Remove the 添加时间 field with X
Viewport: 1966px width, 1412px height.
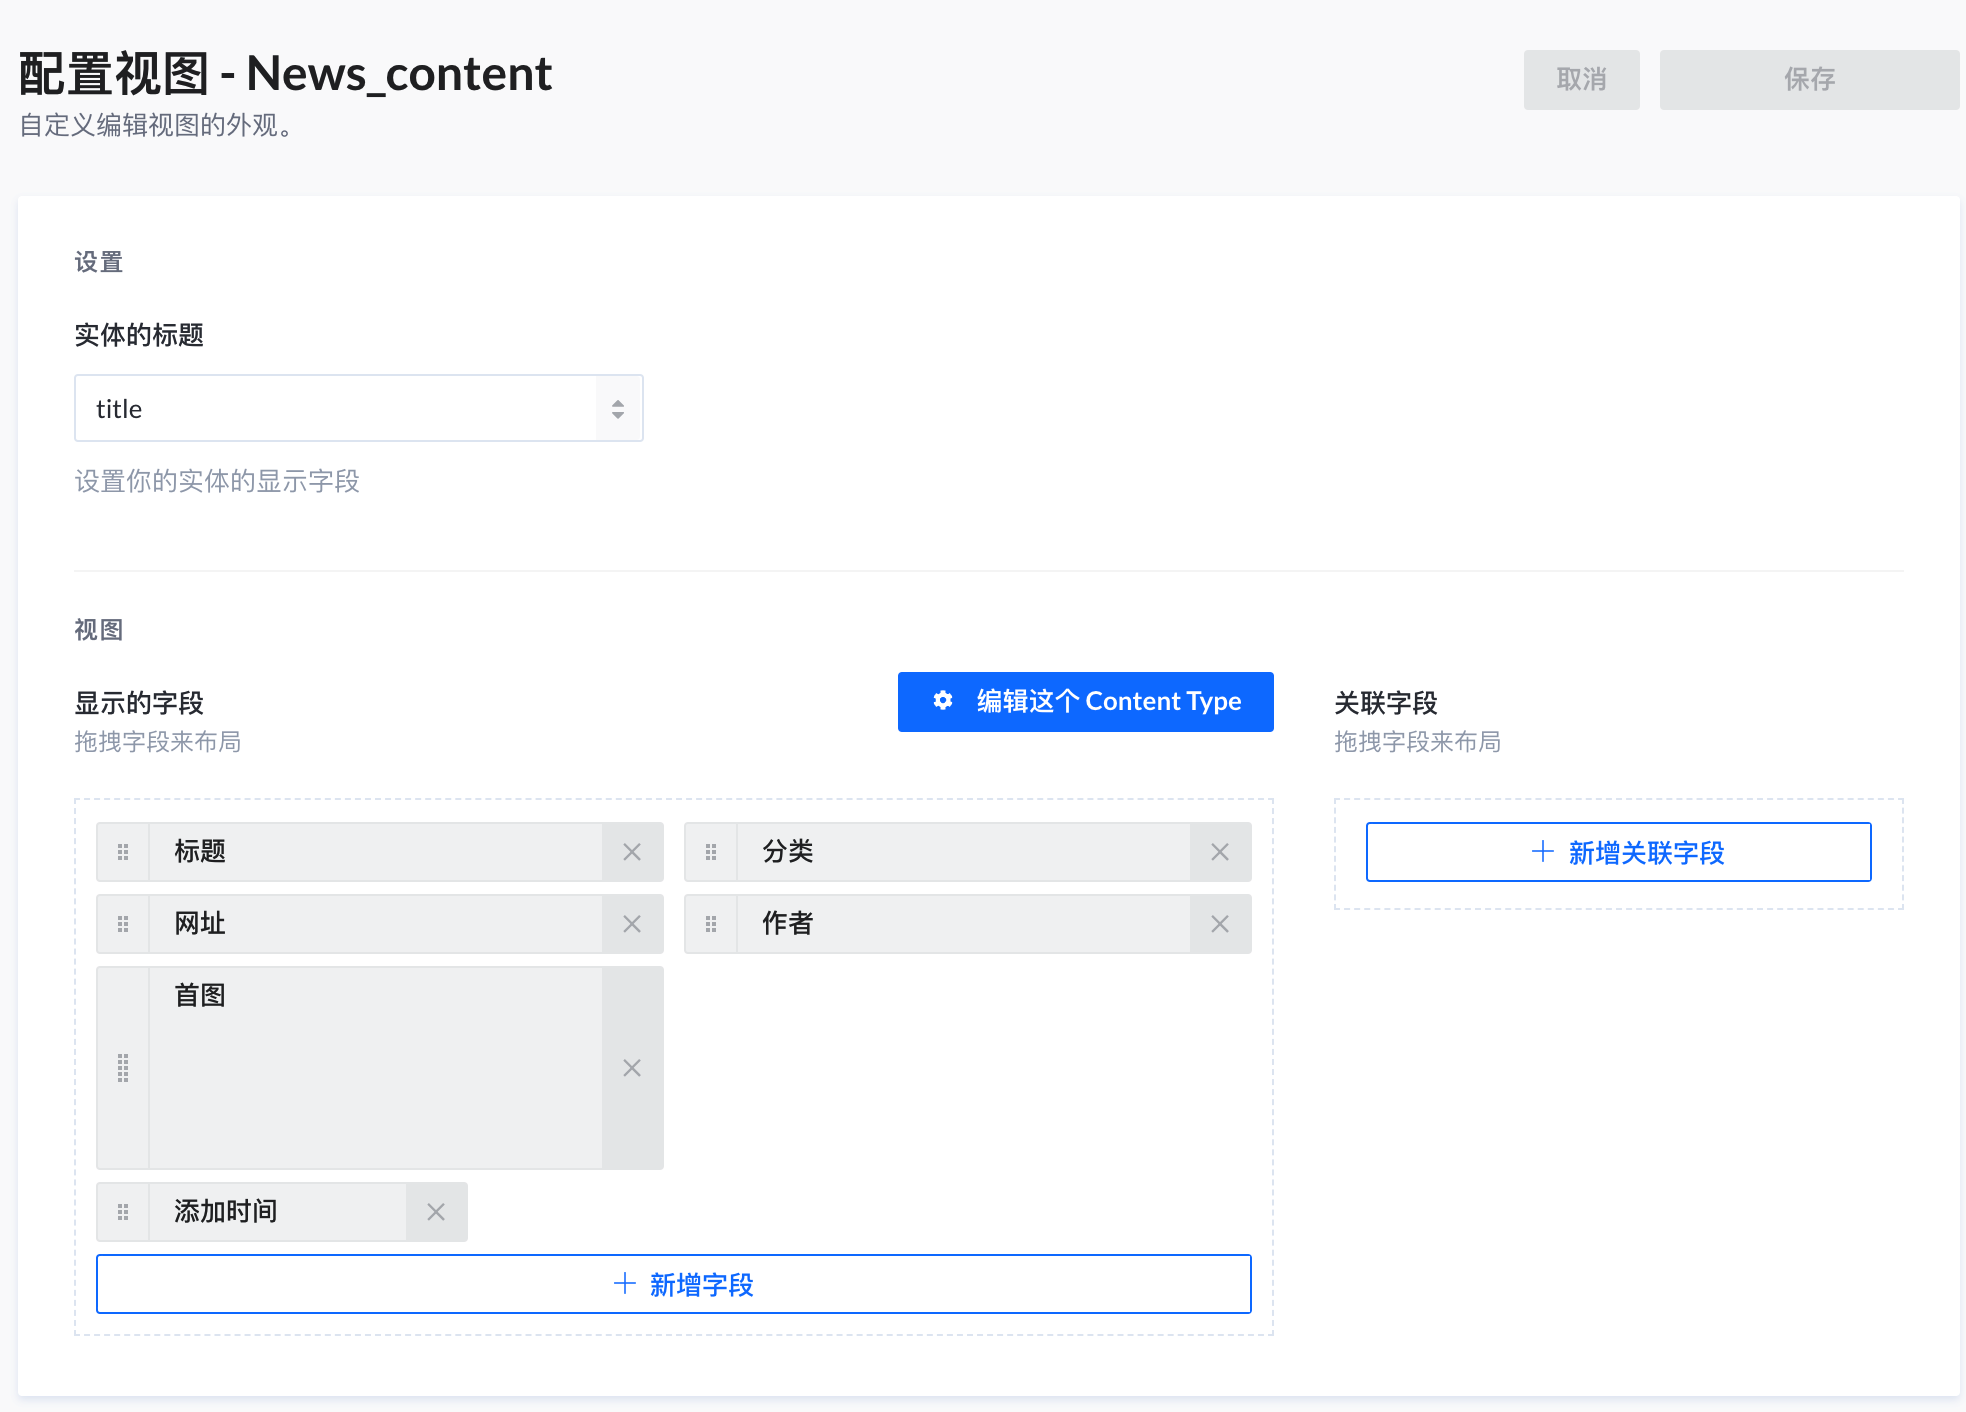[x=436, y=1212]
